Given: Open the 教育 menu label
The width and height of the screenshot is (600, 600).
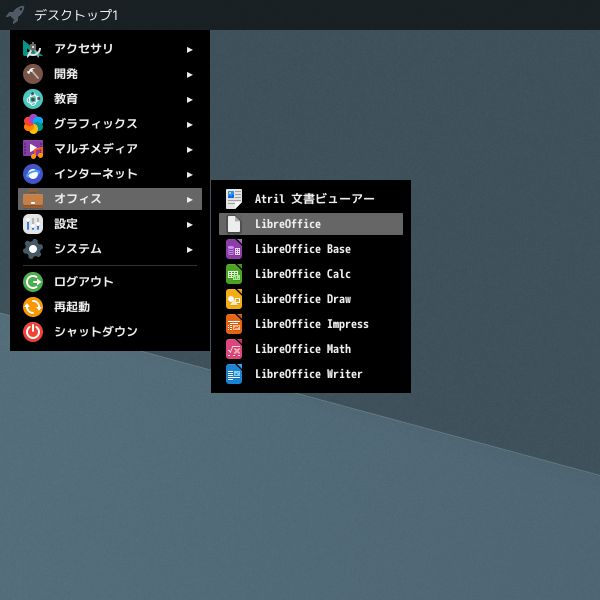Looking at the screenshot, I should click(x=66, y=99).
